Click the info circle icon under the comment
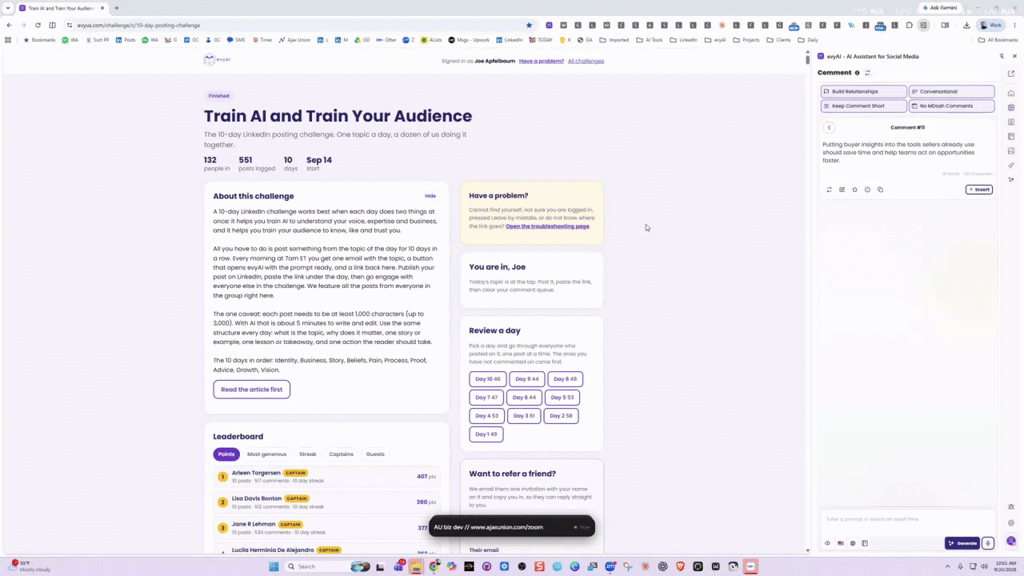Image resolution: width=1024 pixels, height=576 pixels. point(867,189)
